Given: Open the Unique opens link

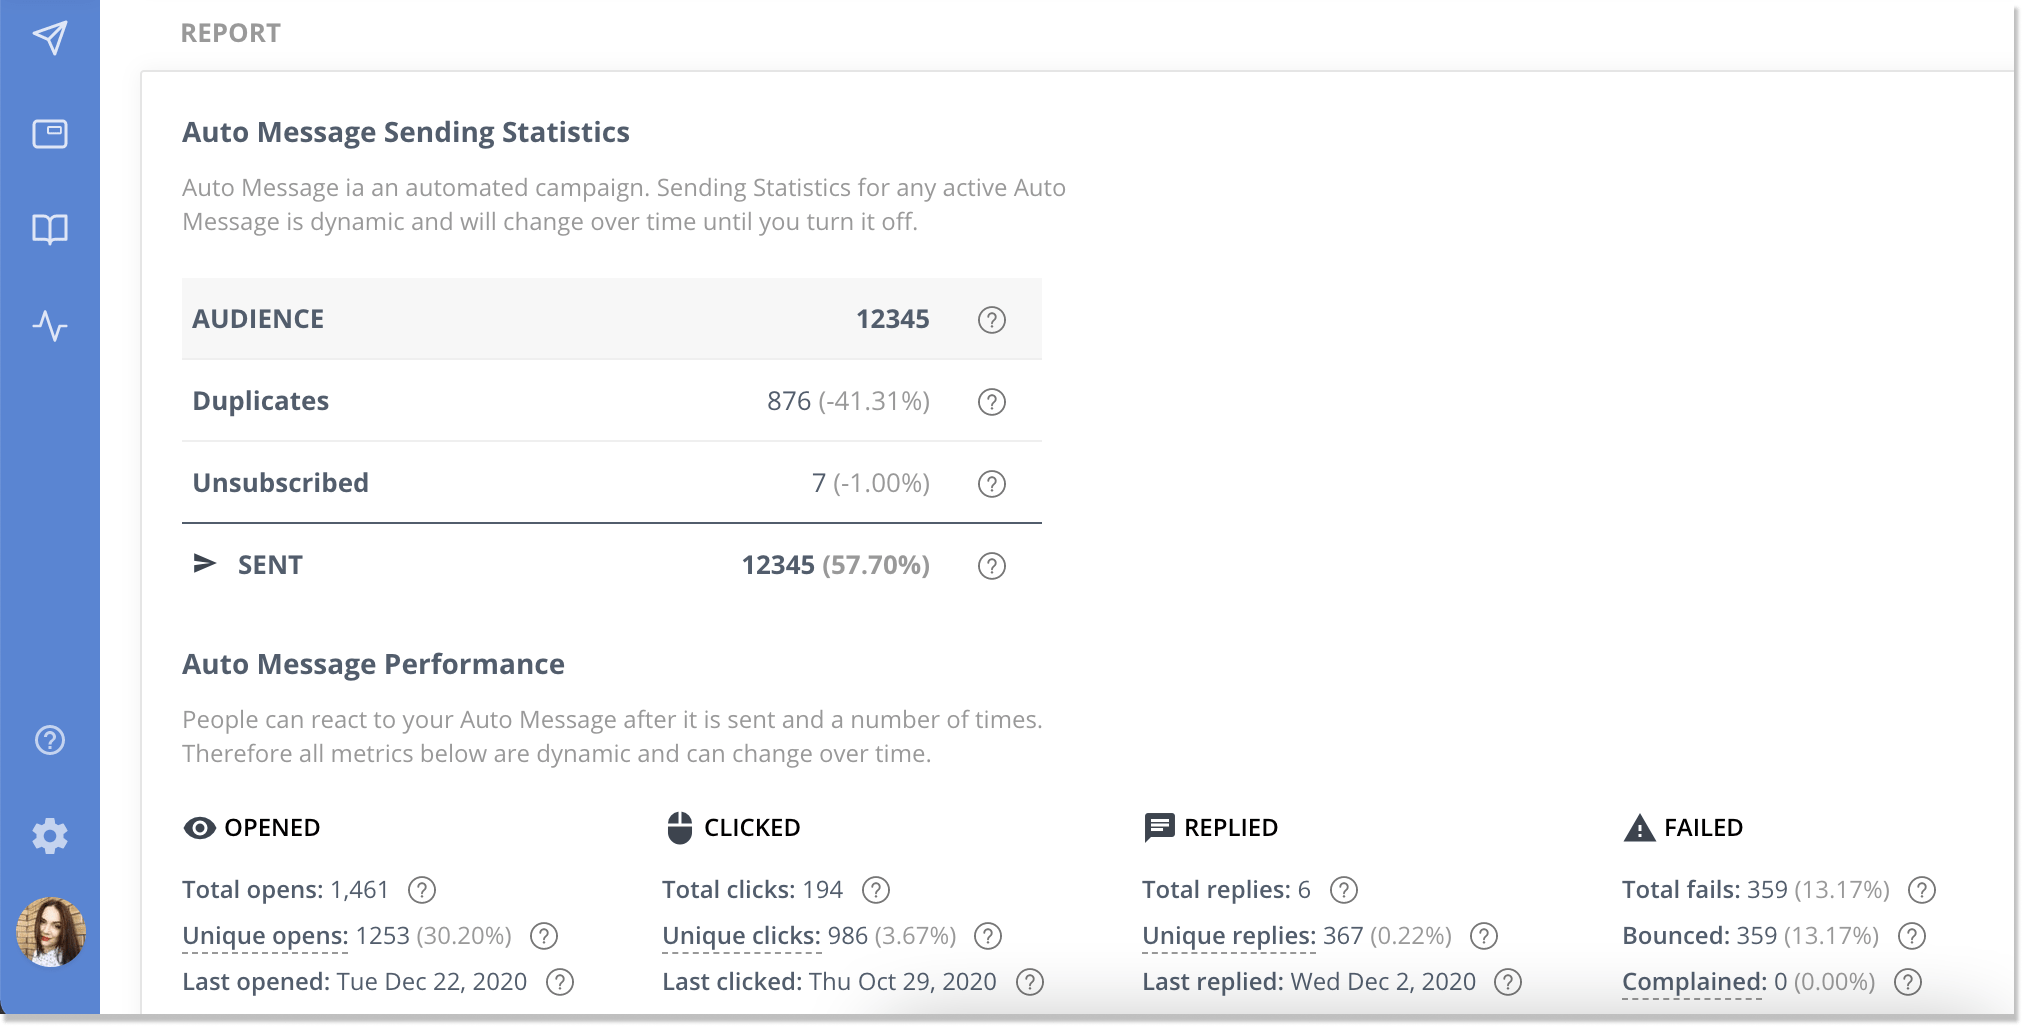Looking at the screenshot, I should click(x=265, y=936).
